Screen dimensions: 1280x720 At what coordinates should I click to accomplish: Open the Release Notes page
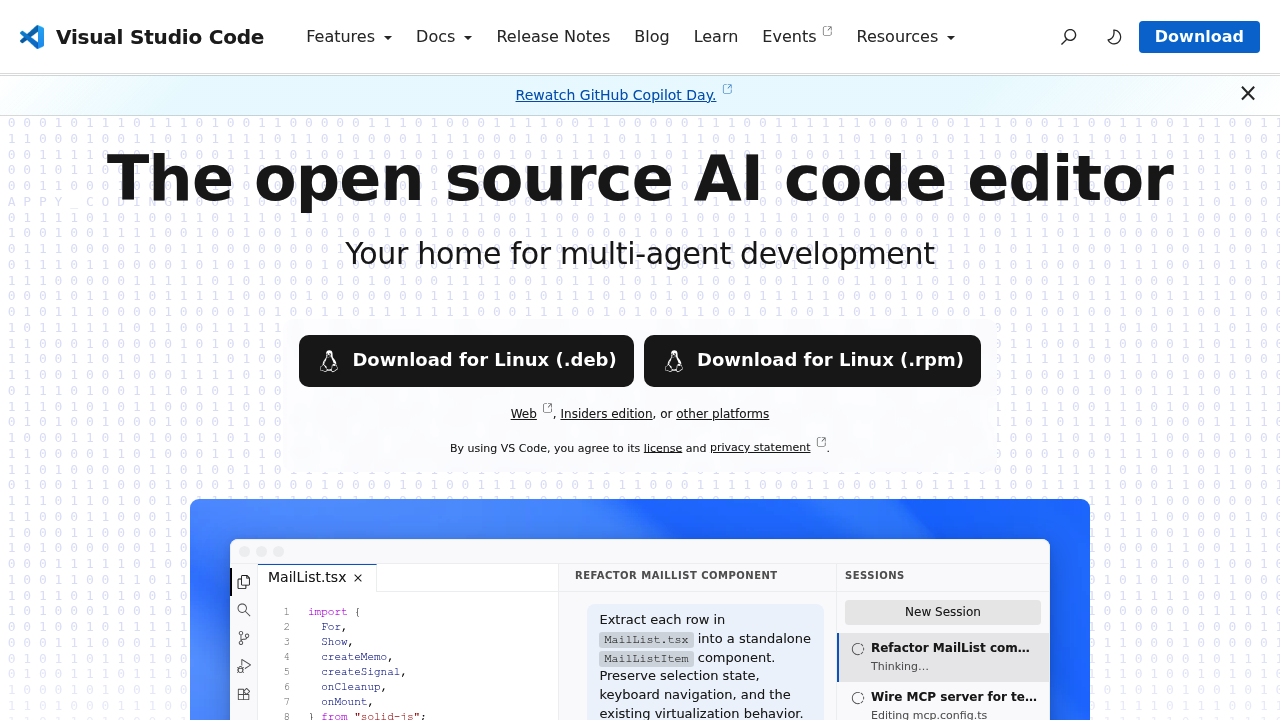[553, 37]
